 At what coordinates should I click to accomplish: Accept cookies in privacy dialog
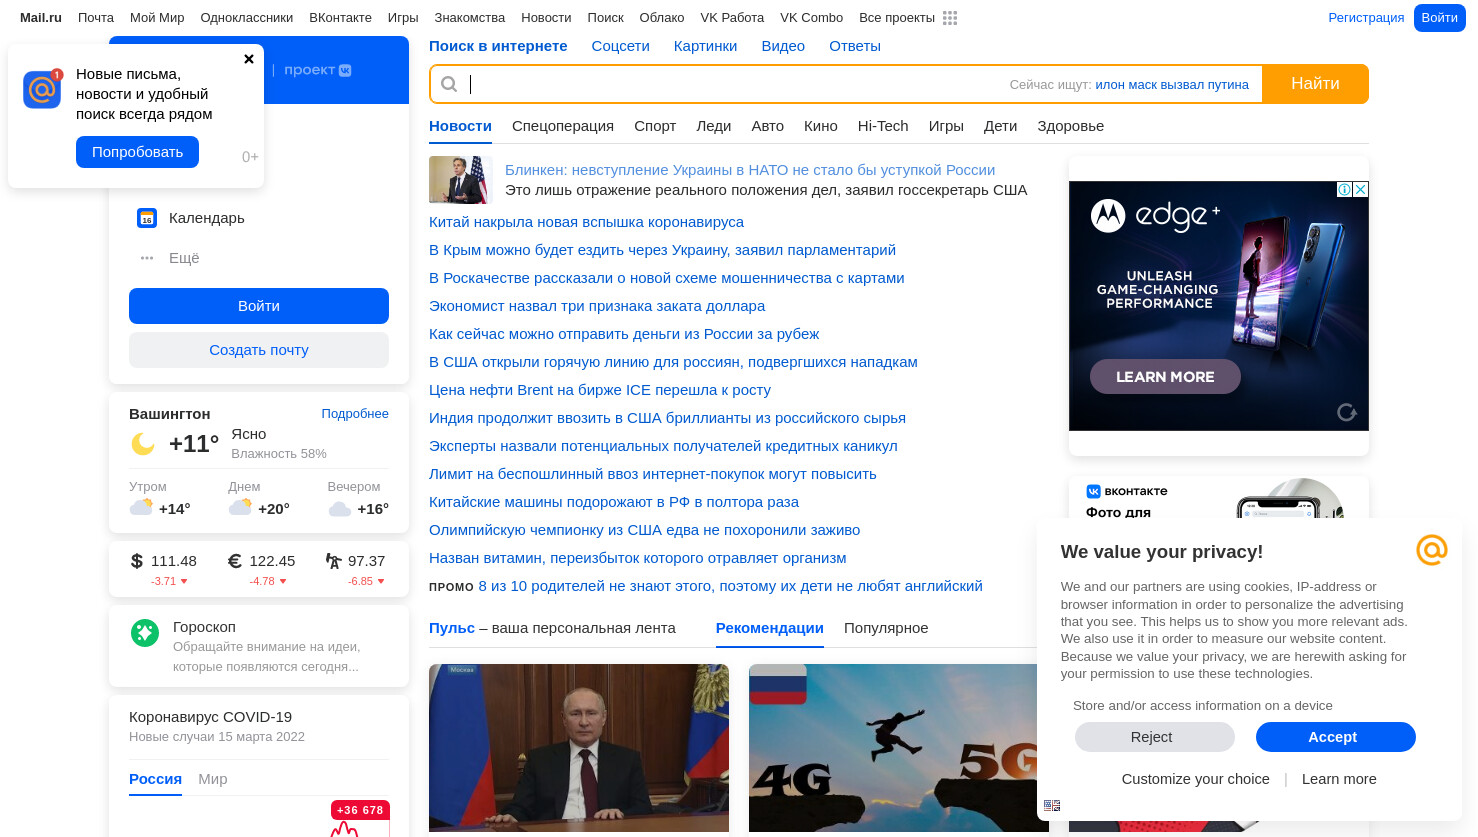point(1336,737)
